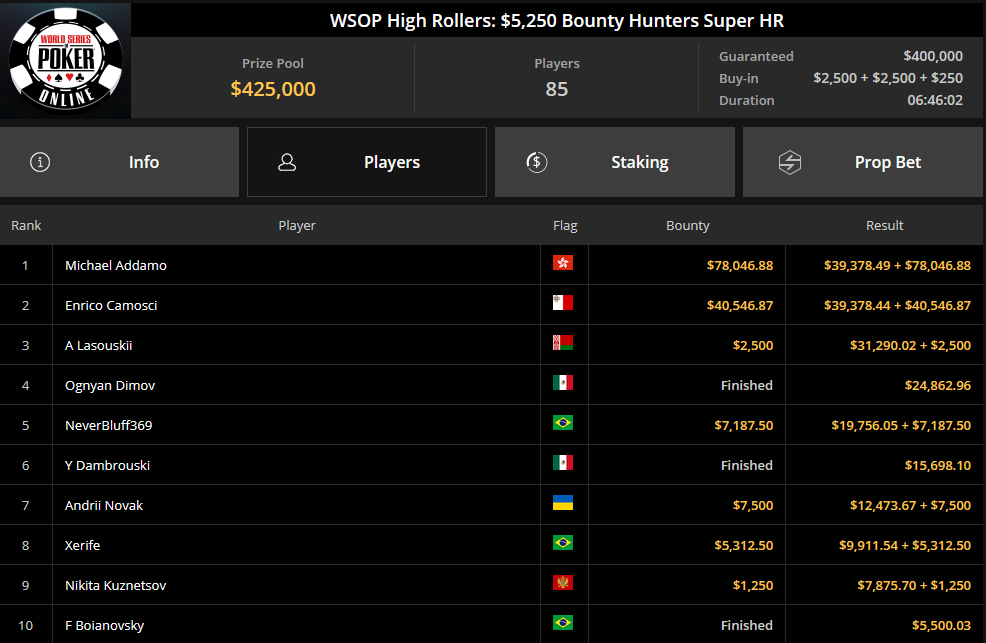Select player name F Boianovsky
986x643 pixels.
tap(104, 625)
